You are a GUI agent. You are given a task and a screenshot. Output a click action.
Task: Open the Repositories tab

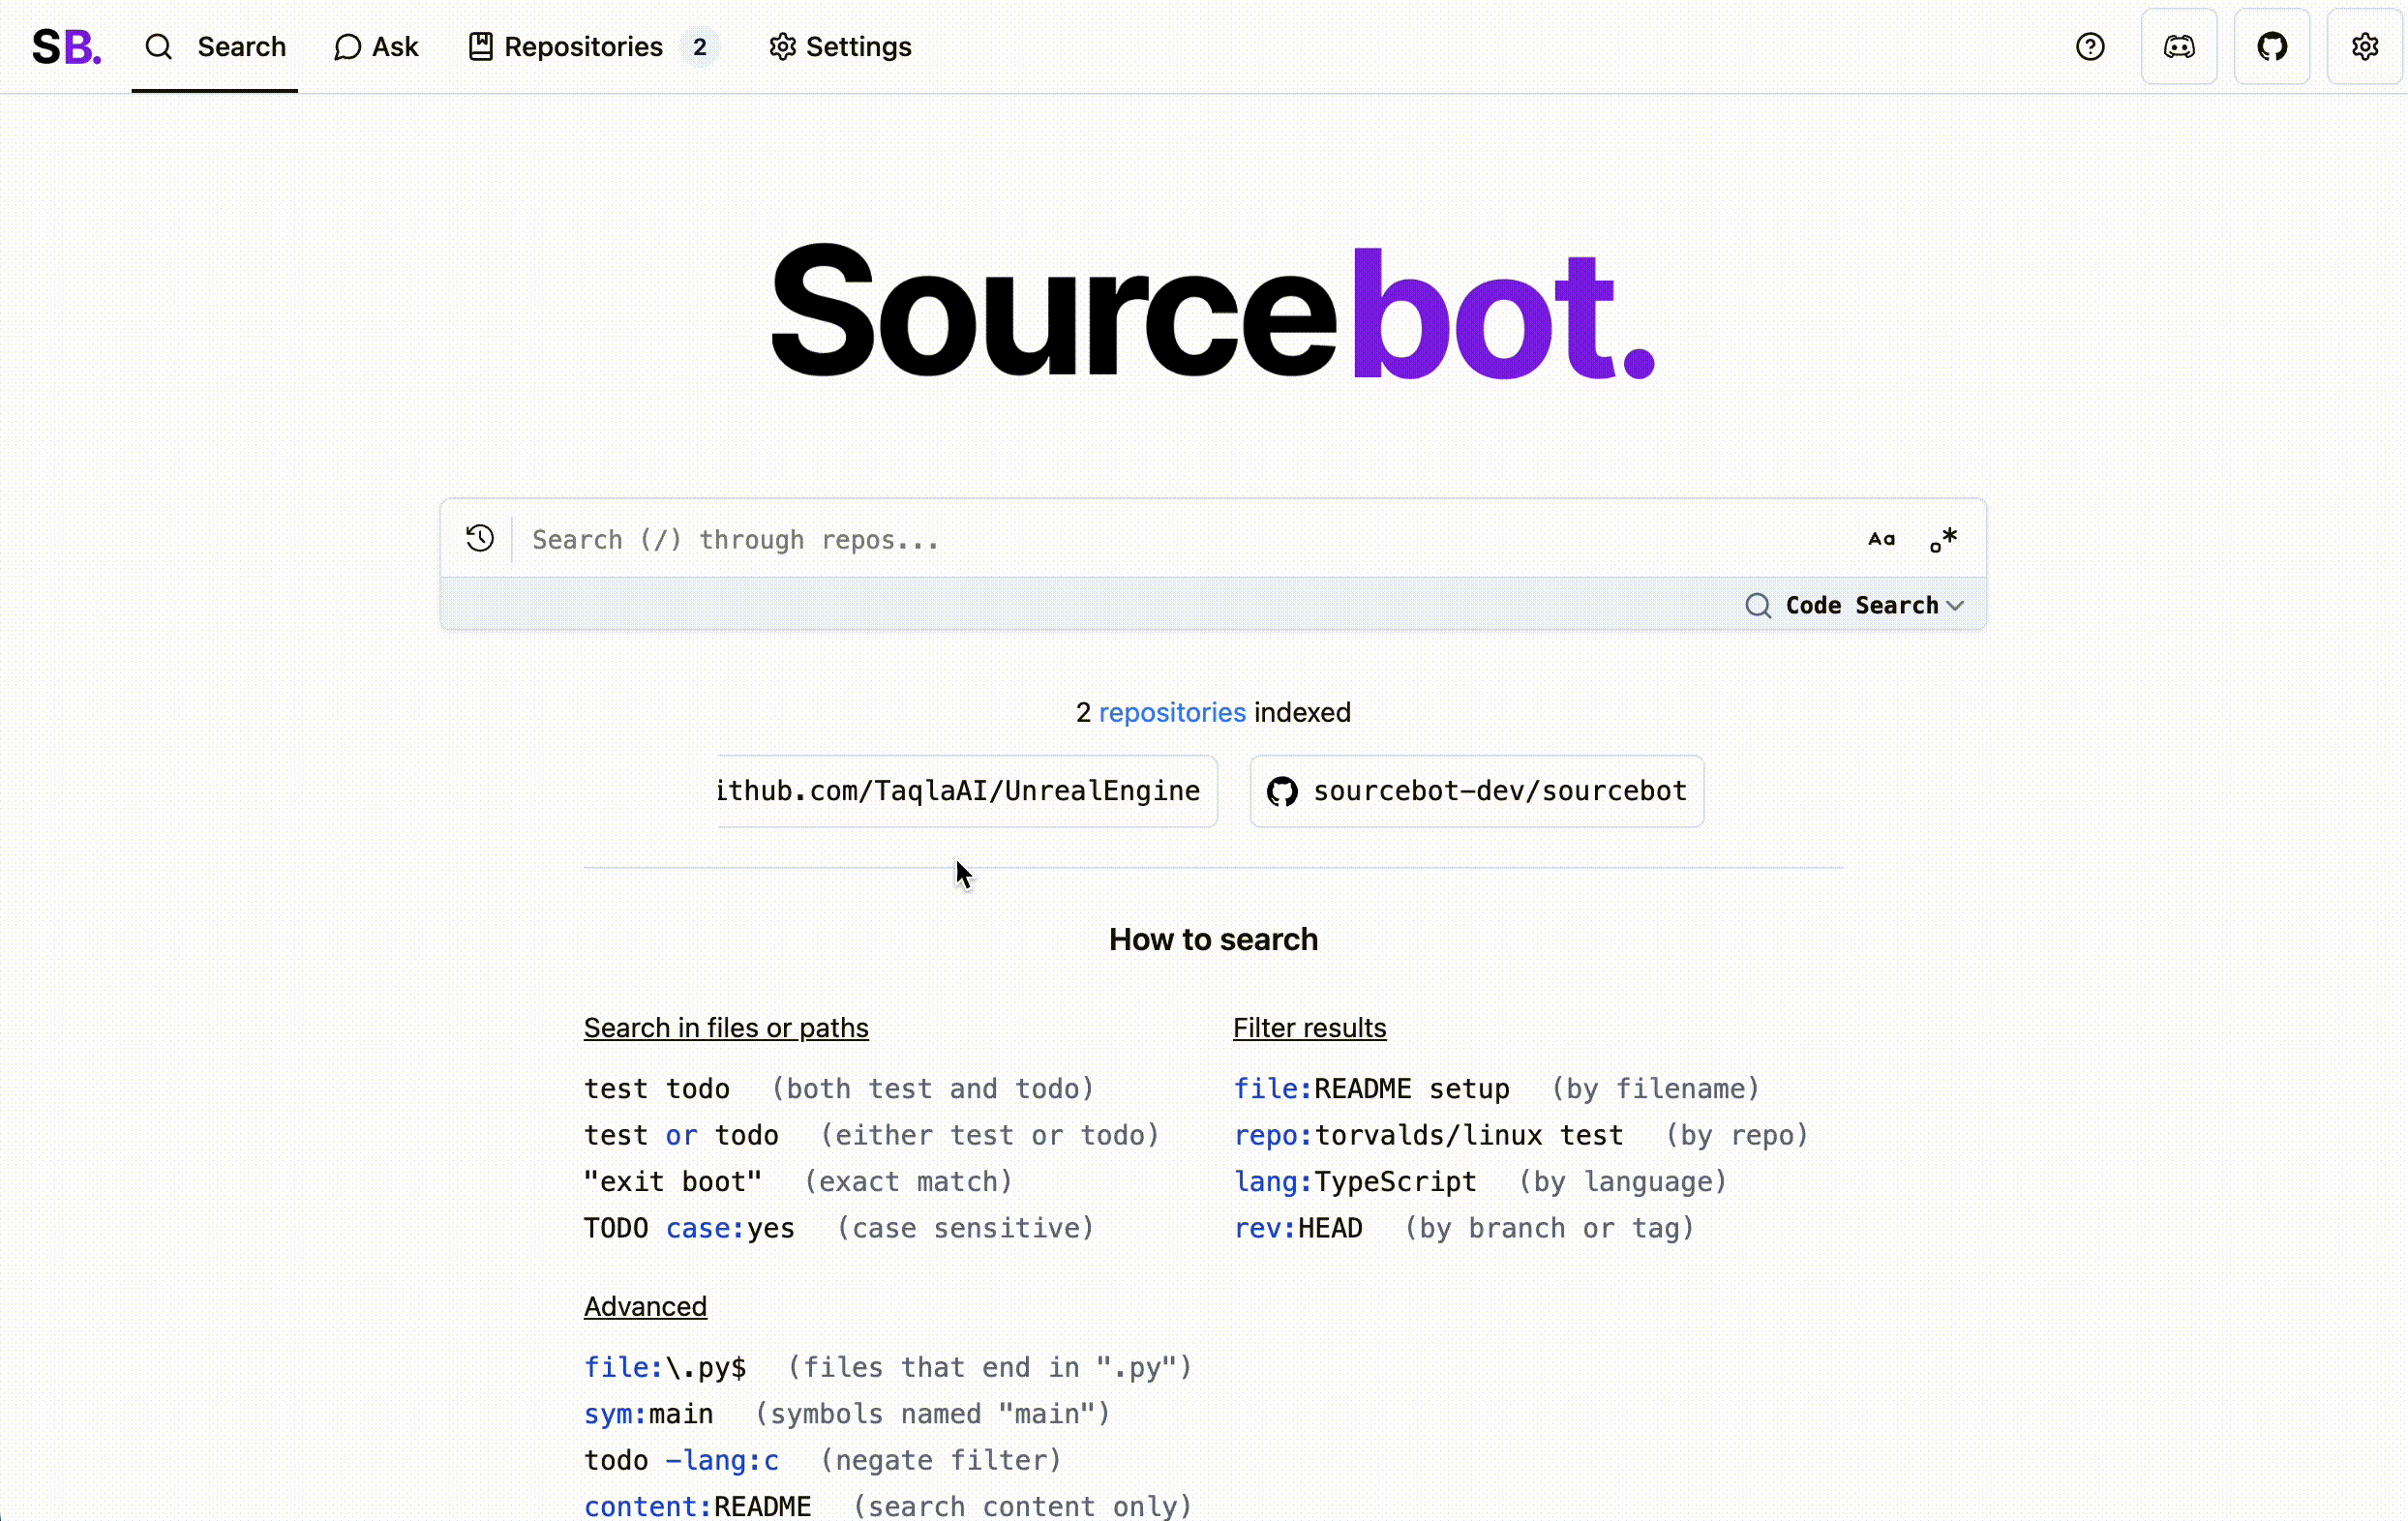583,47
